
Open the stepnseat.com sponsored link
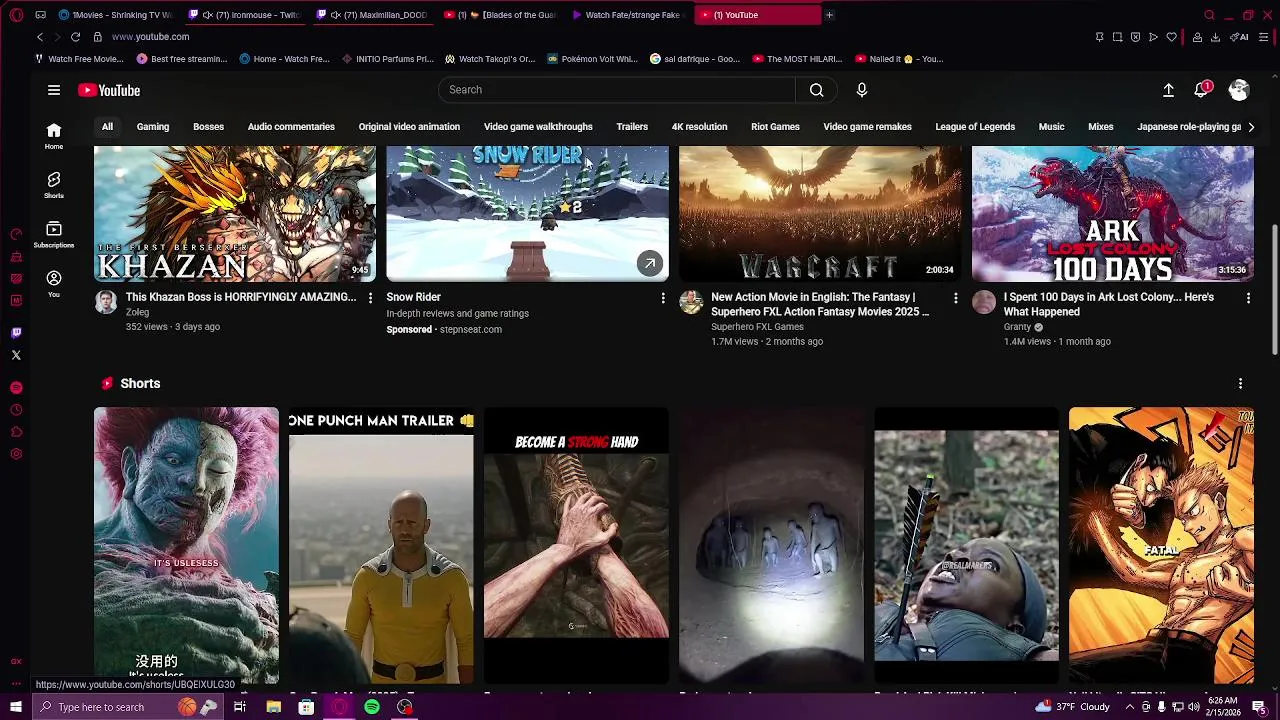(x=471, y=330)
